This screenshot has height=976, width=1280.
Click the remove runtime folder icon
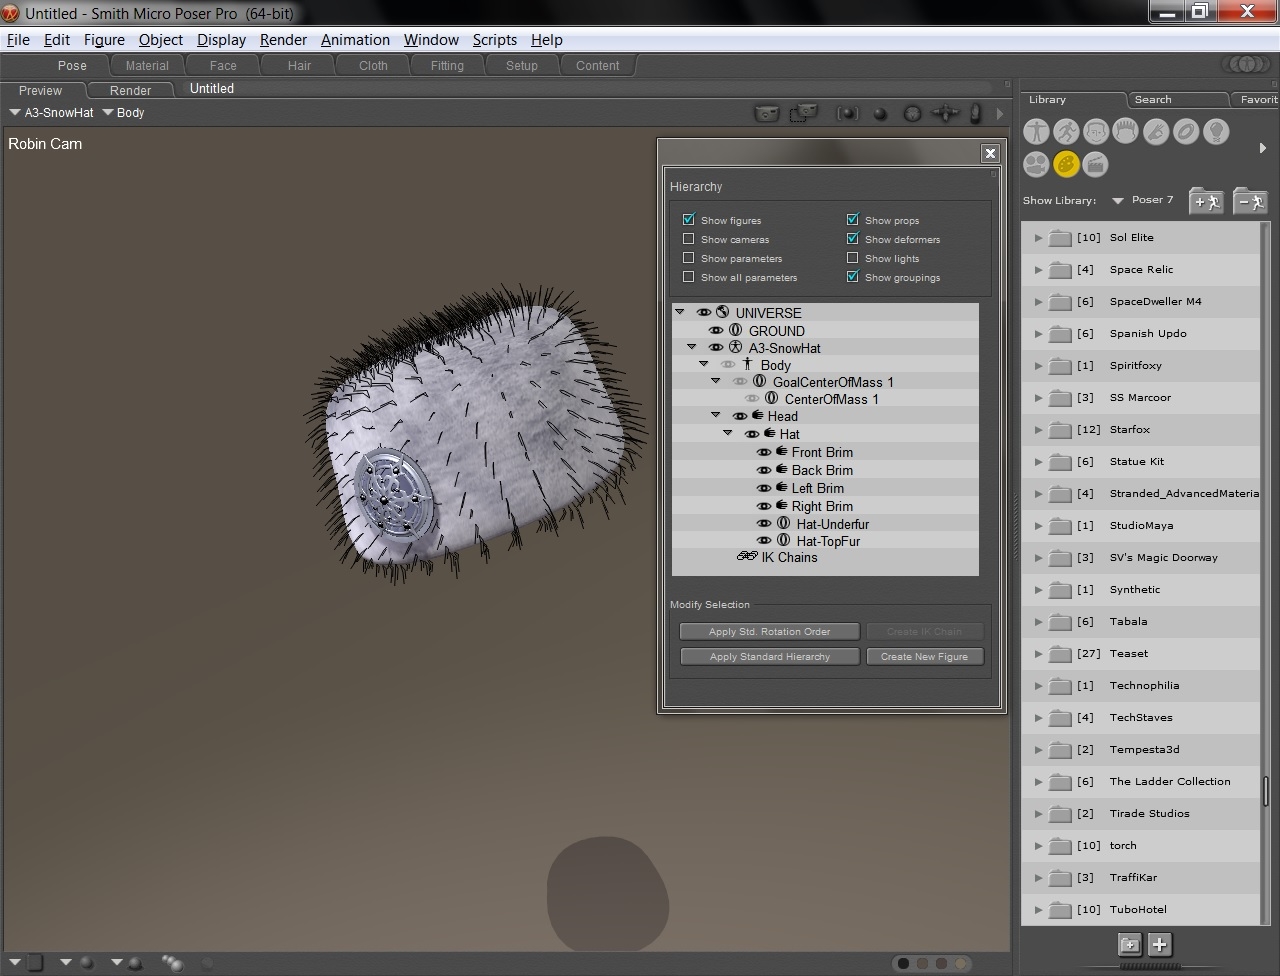click(1249, 201)
